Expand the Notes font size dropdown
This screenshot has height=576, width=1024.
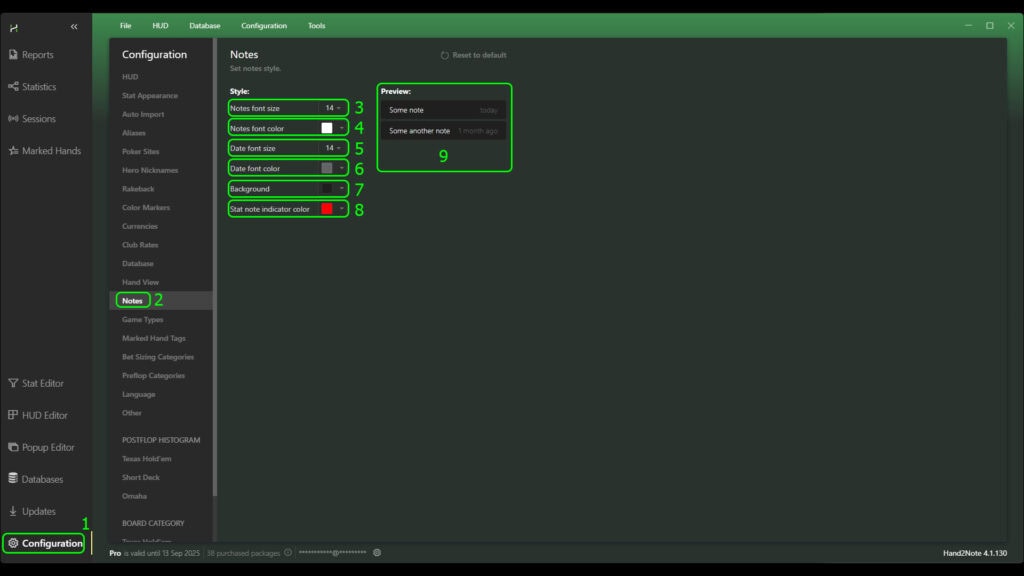339,108
